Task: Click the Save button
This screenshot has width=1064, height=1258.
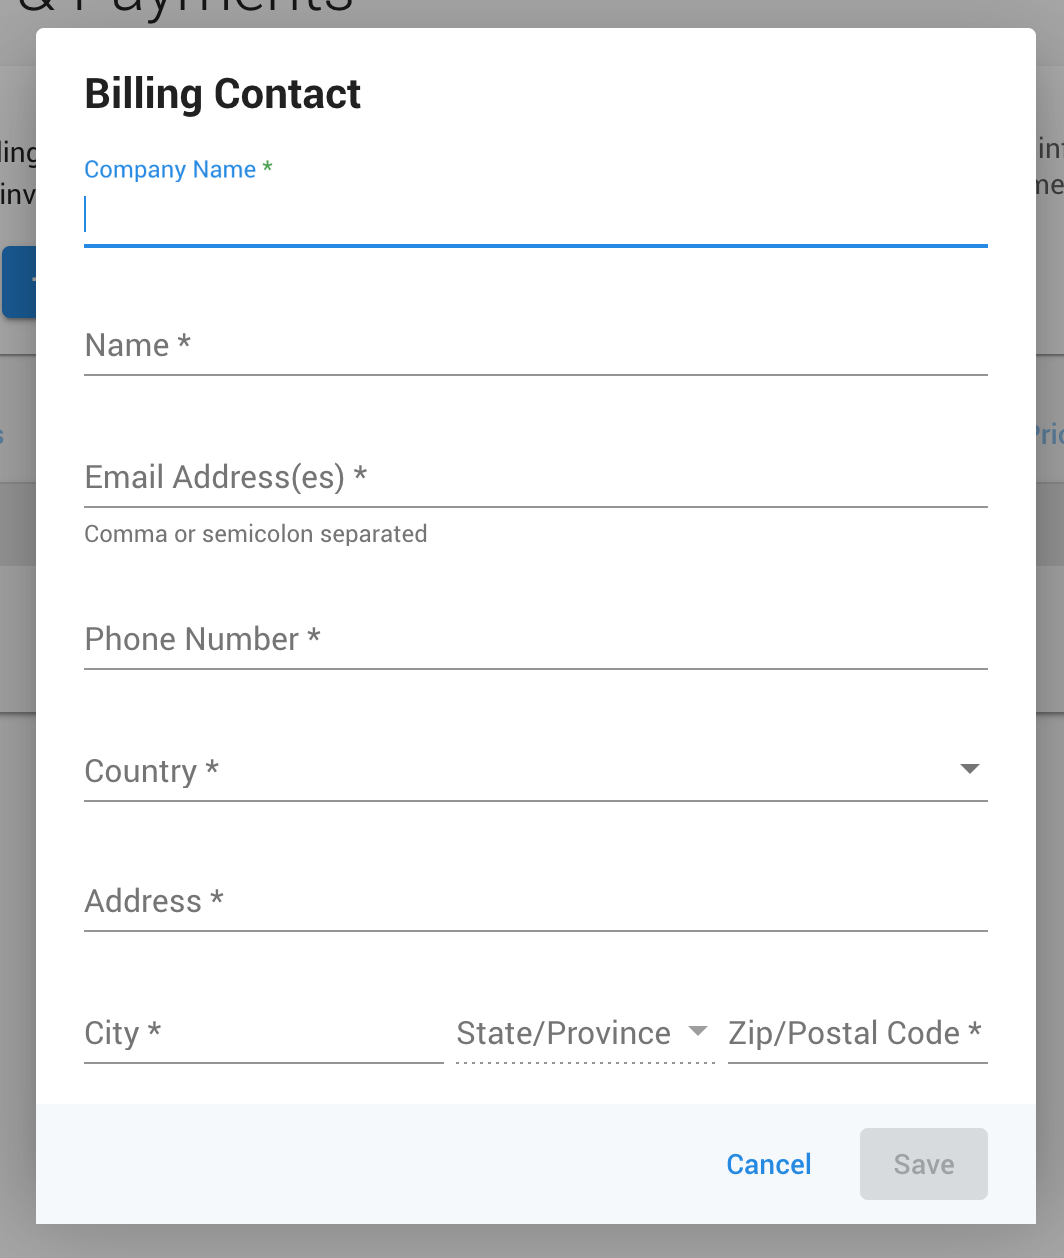Action: point(924,1164)
